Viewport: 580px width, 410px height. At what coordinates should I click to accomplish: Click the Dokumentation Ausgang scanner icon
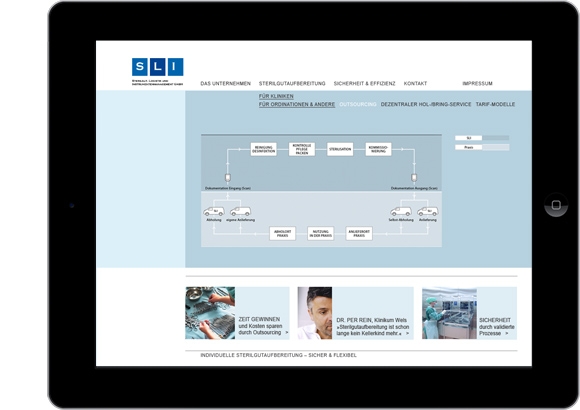point(414,178)
